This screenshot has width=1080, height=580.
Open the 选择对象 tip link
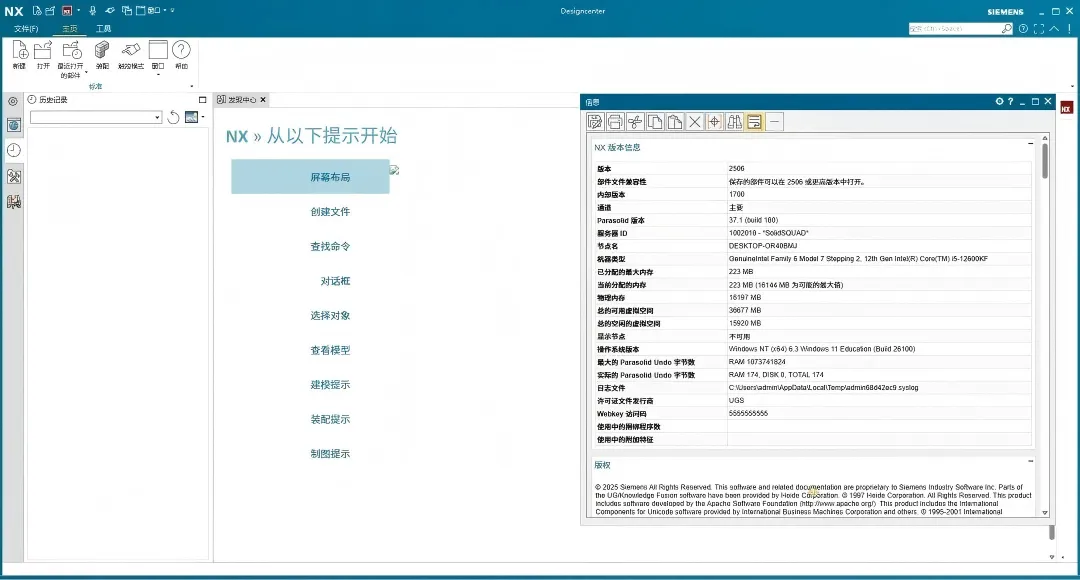tap(330, 315)
